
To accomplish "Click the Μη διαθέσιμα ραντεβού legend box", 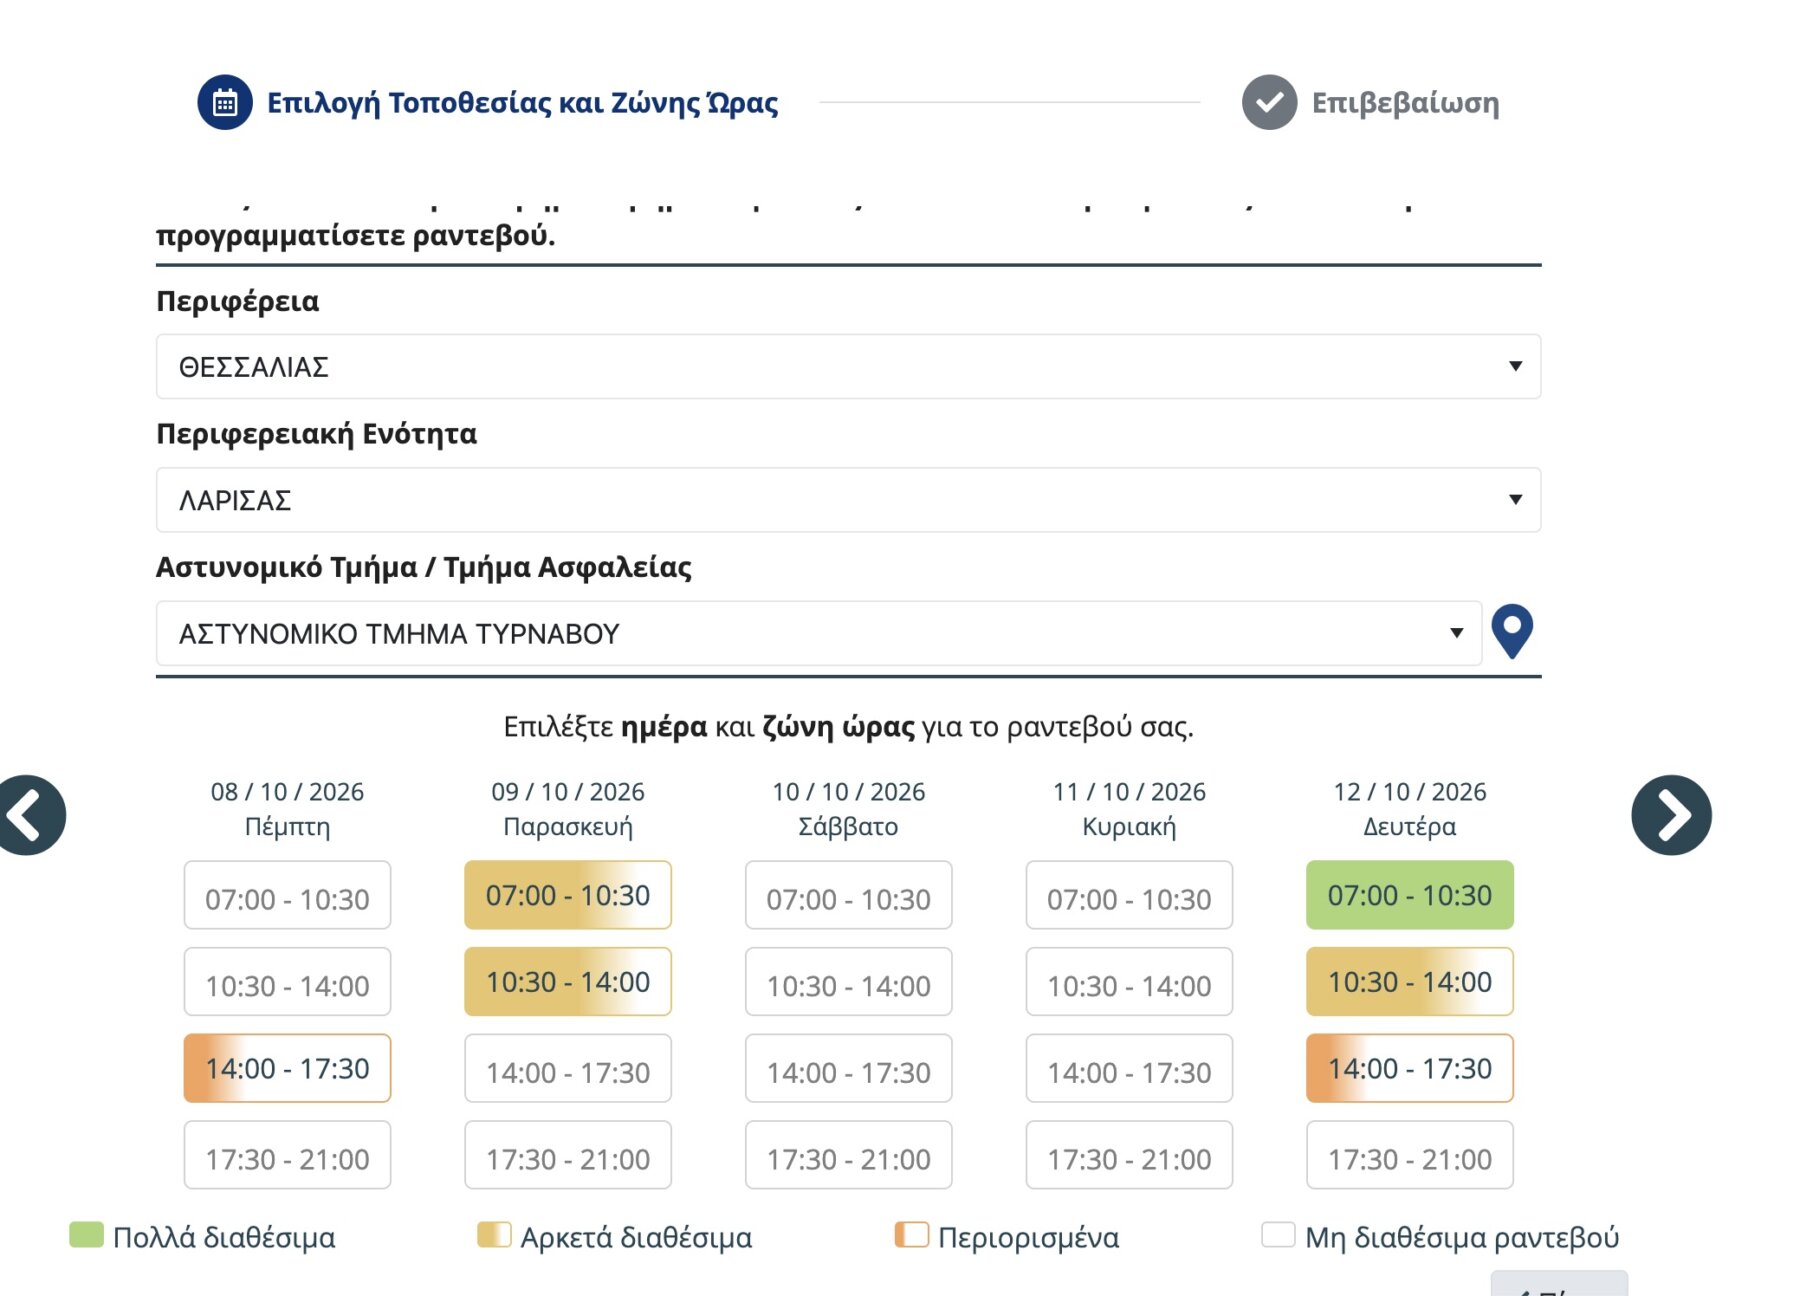I will pyautogui.click(x=1278, y=1235).
